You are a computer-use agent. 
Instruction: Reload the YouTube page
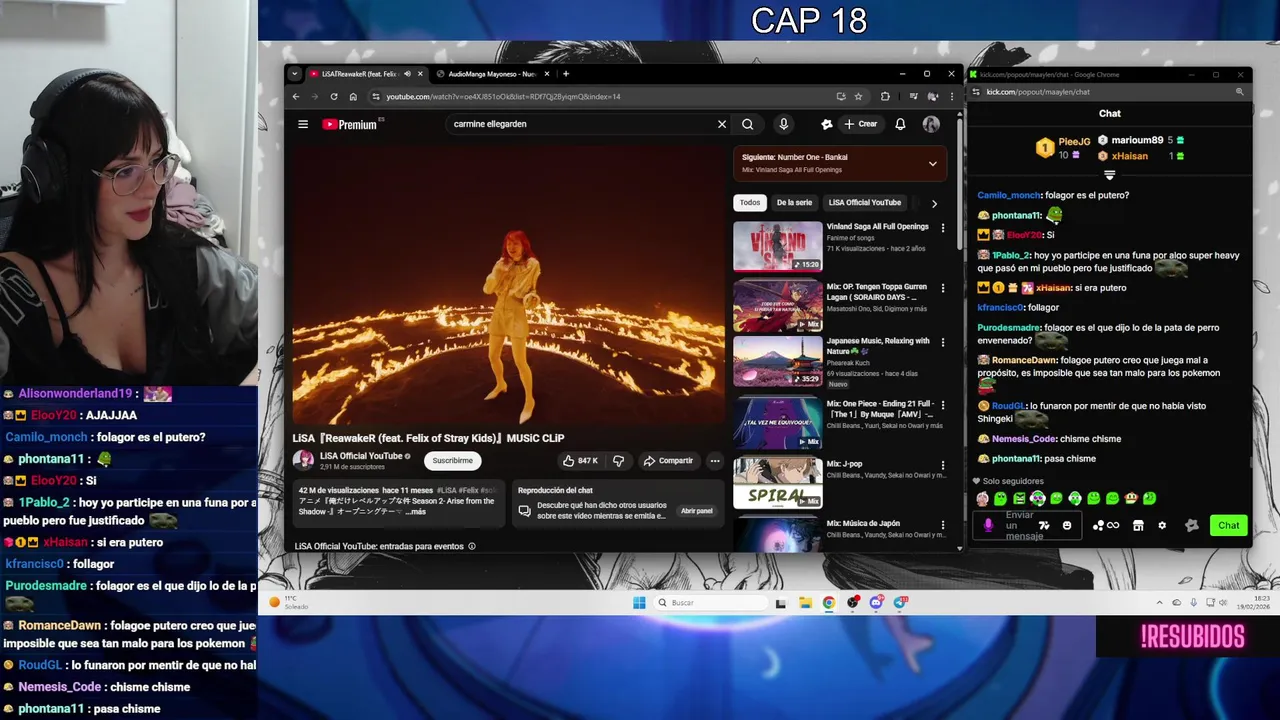[335, 97]
